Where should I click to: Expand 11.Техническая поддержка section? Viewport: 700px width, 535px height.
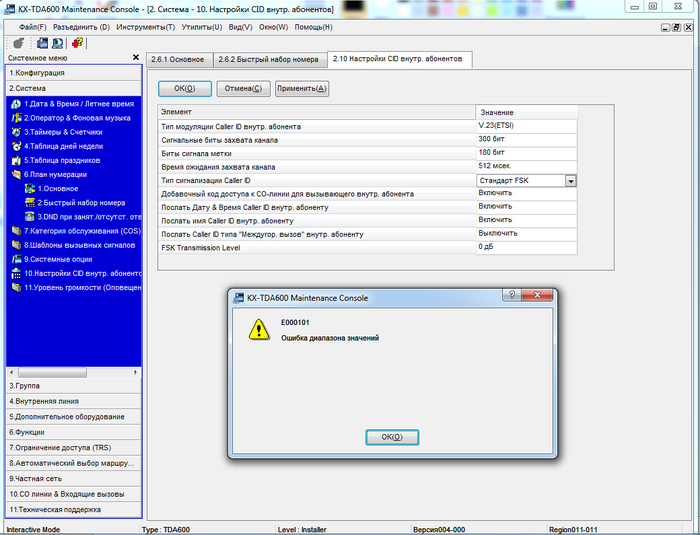coord(74,510)
